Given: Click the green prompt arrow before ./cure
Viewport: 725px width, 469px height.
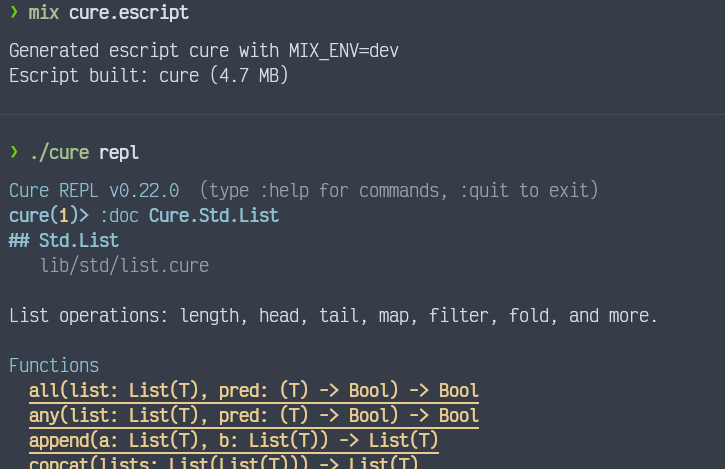Looking at the screenshot, I should [x=14, y=152].
